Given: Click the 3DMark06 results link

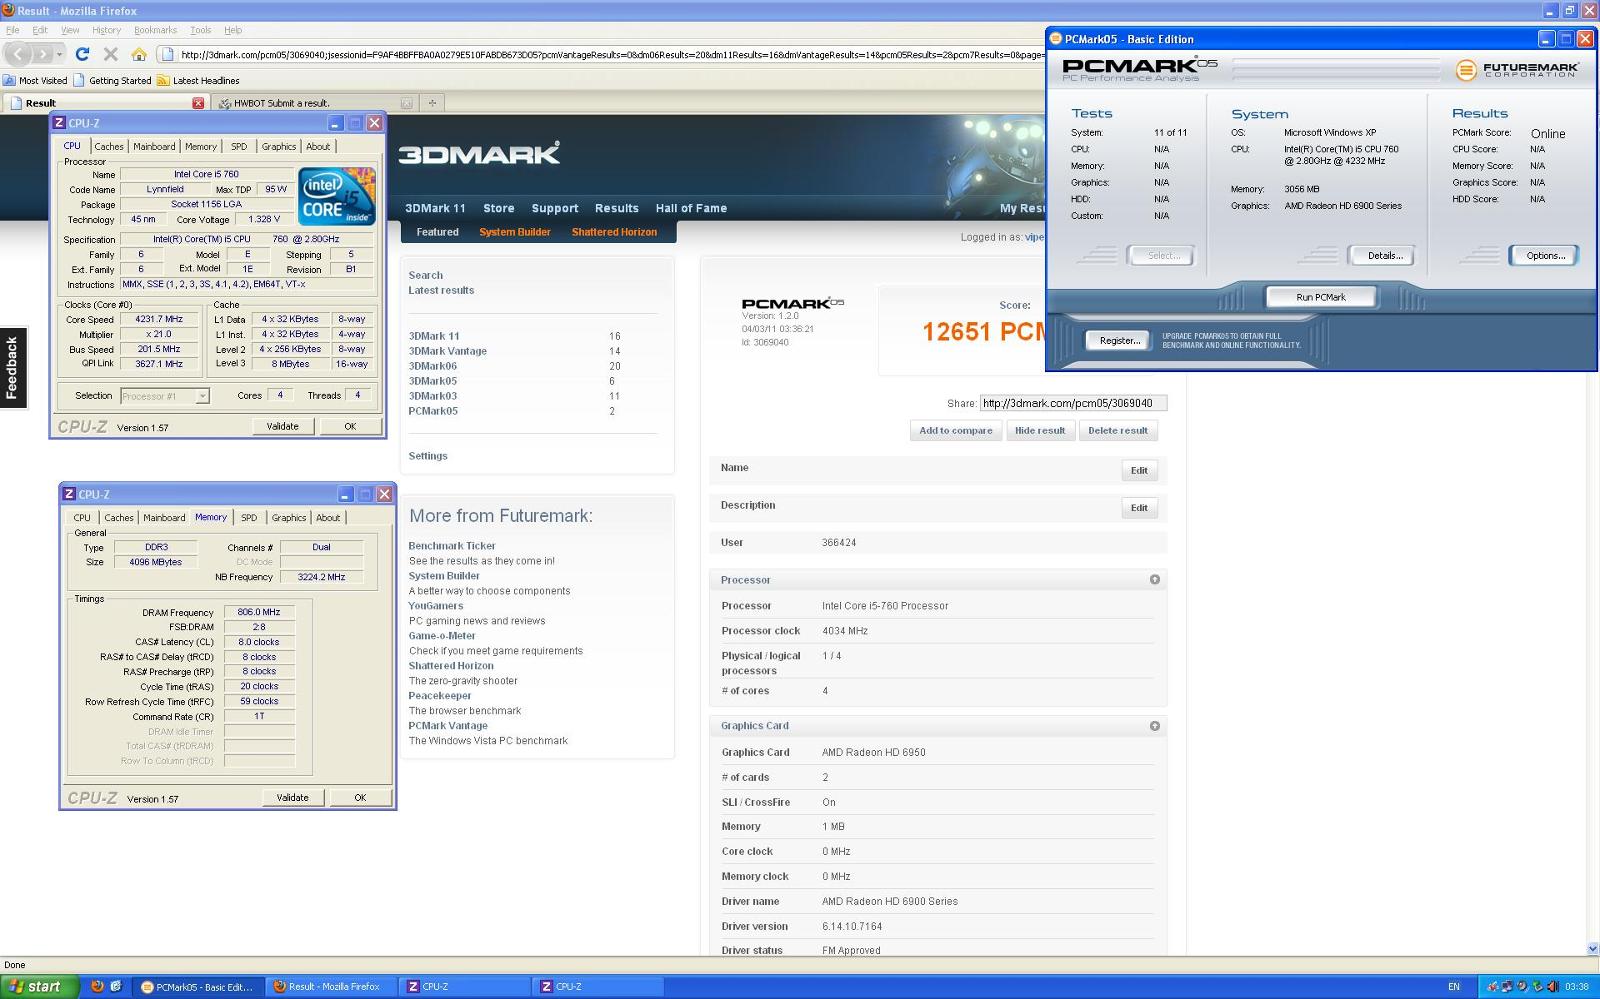Looking at the screenshot, I should click(433, 366).
